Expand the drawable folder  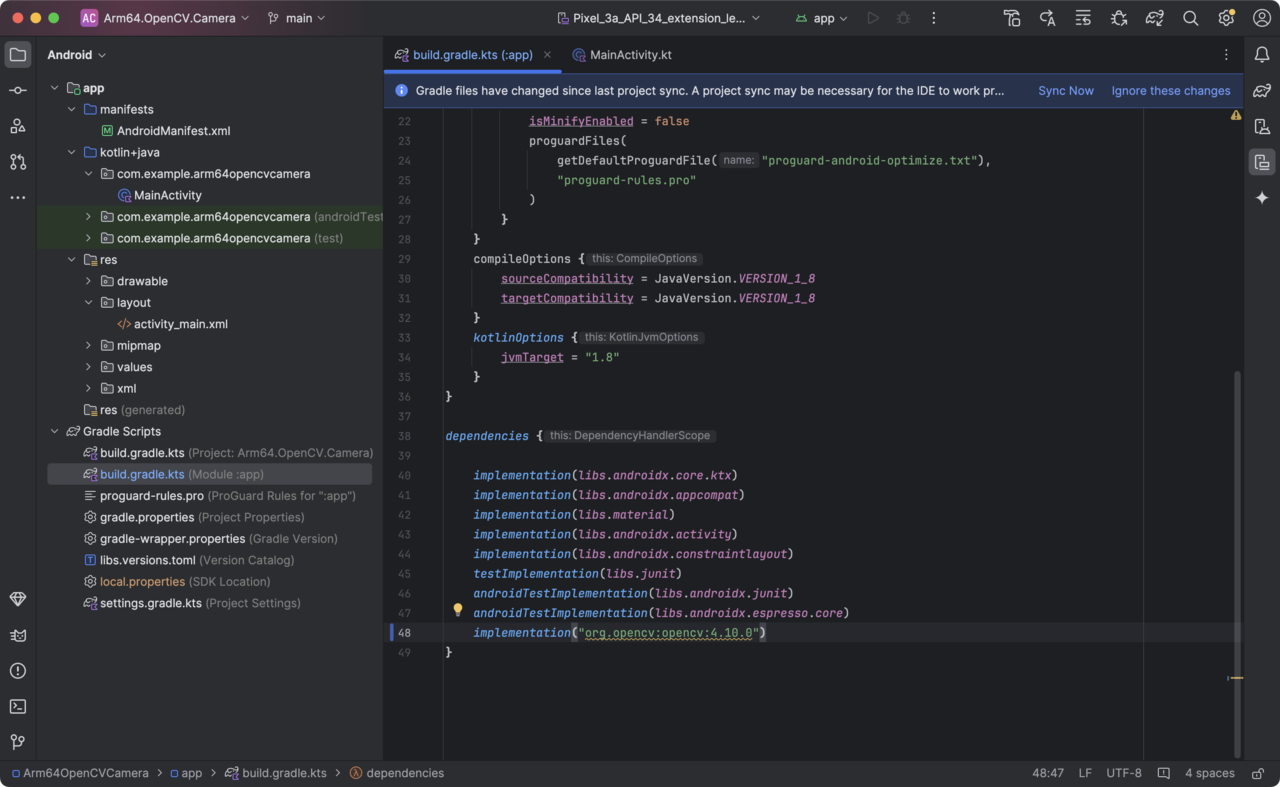pos(88,281)
